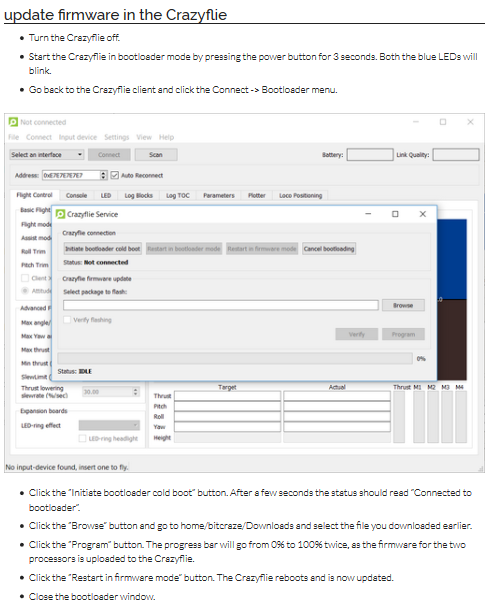This screenshot has width=499, height=616.
Task: Open the Select an interface dropdown
Action: click(x=47, y=155)
